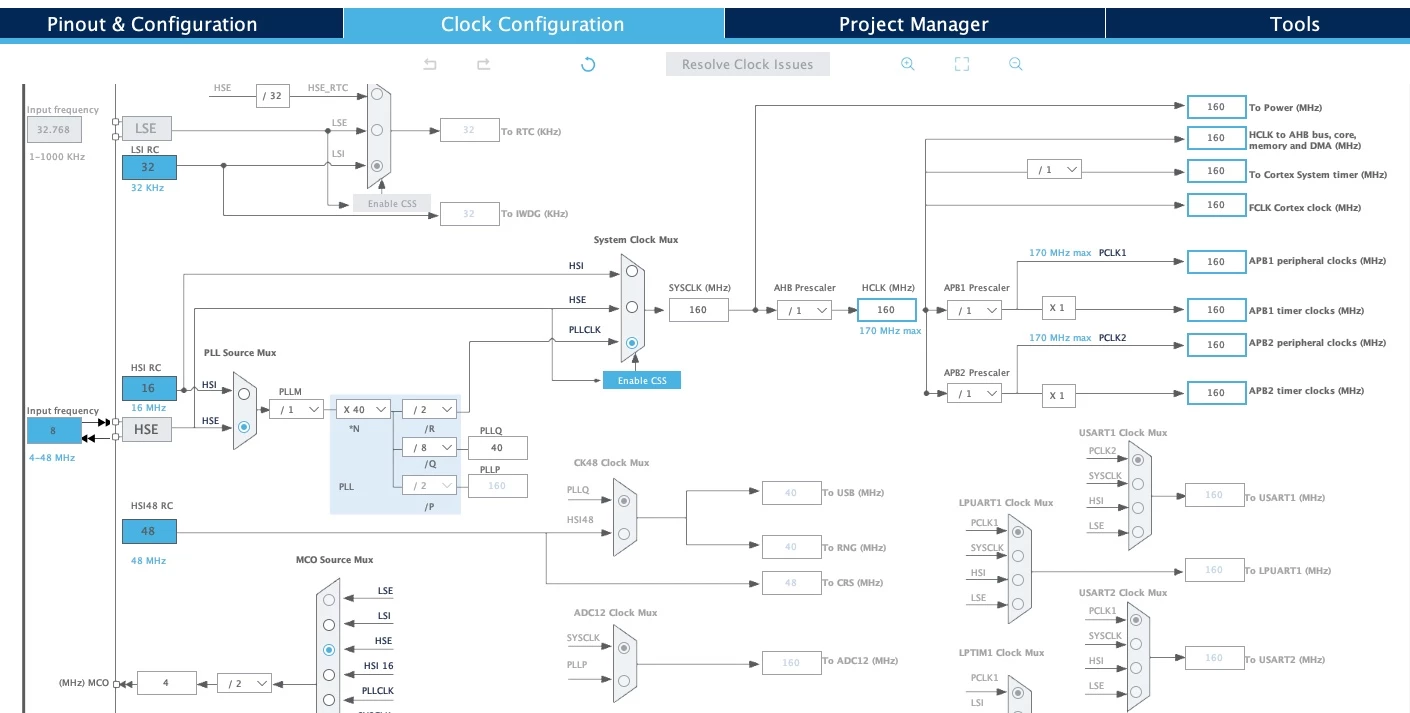The width and height of the screenshot is (1410, 713).
Task: Select HSI in System Clock Mux
Action: click(x=631, y=271)
